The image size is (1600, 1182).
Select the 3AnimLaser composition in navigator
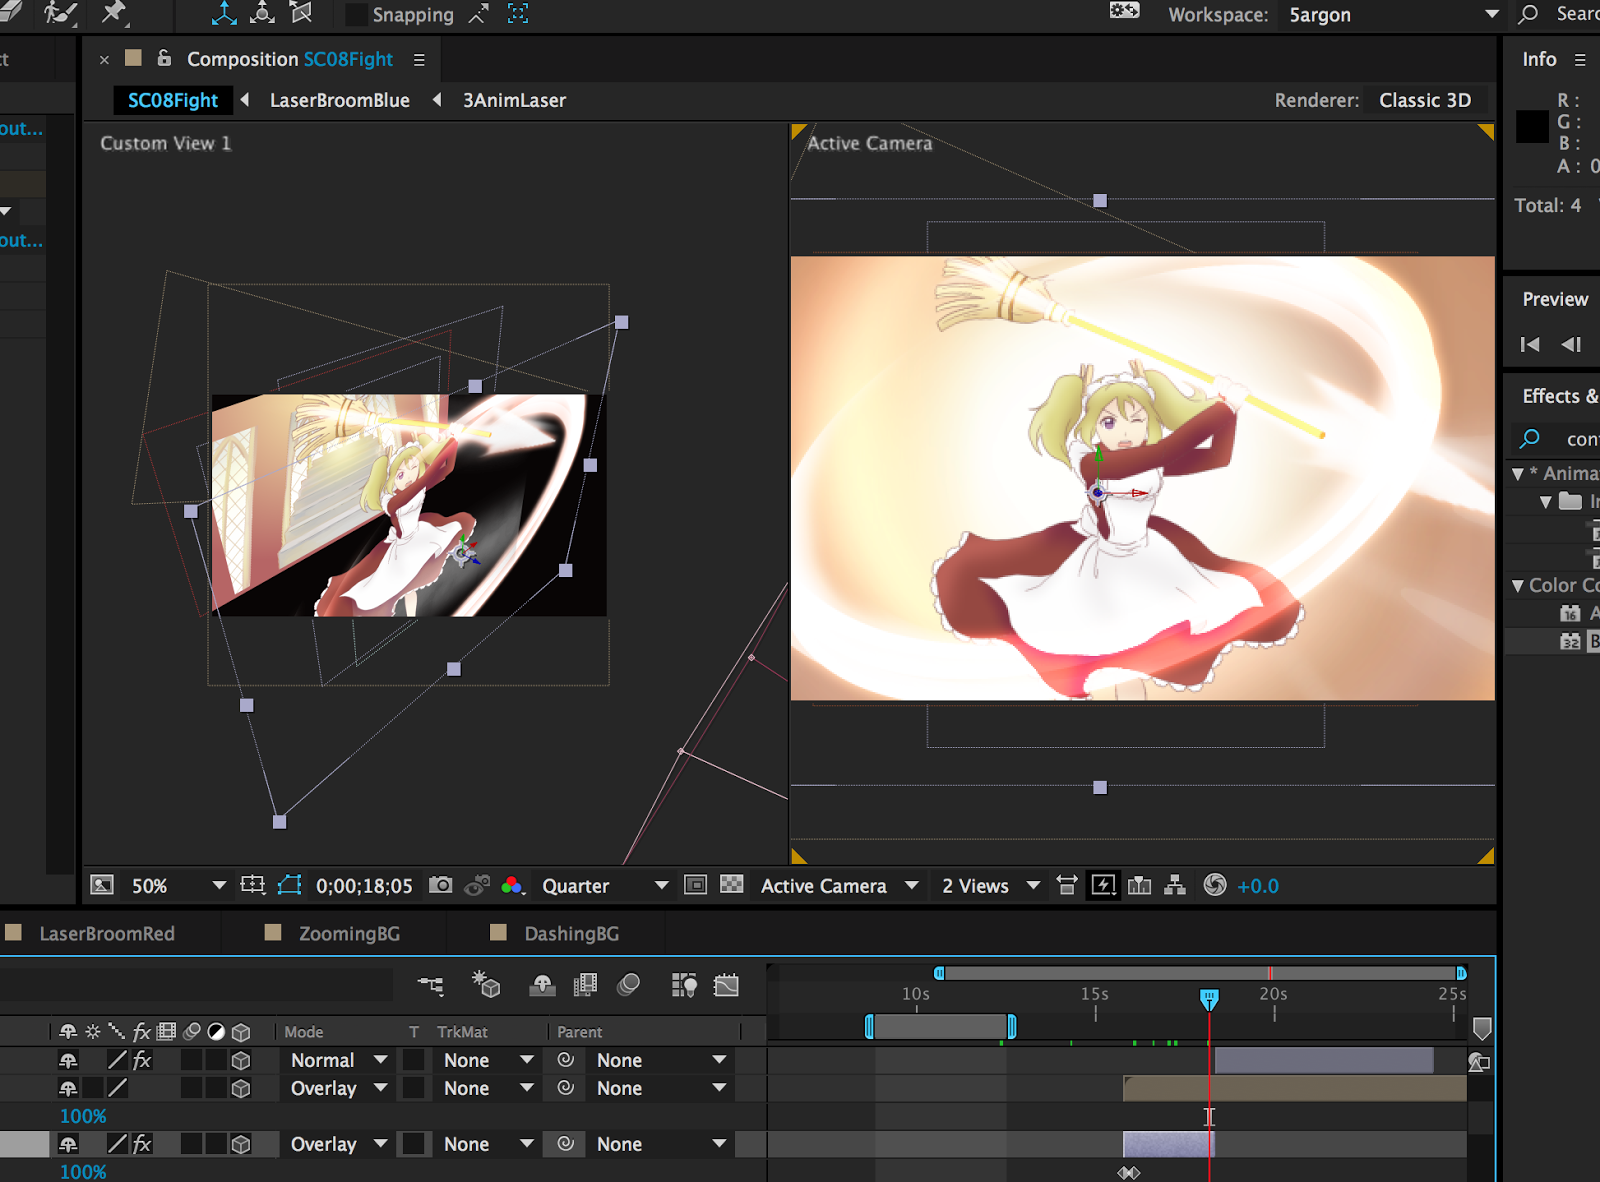pos(514,100)
